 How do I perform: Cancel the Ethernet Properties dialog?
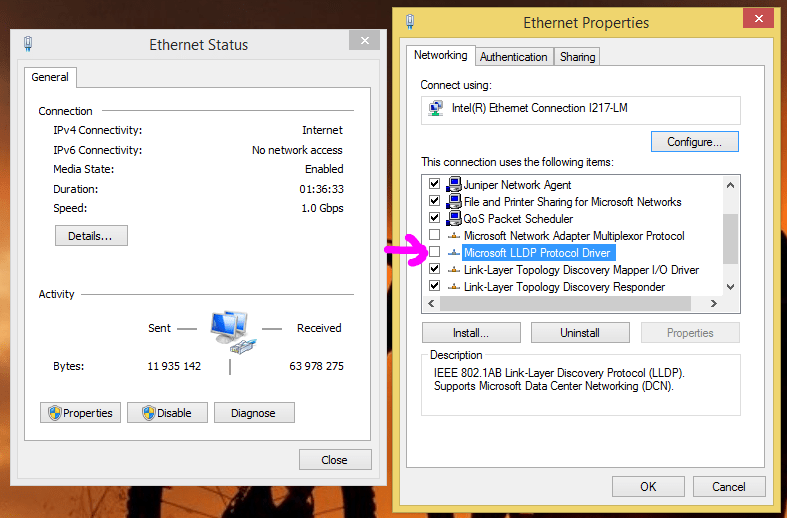[x=729, y=486]
